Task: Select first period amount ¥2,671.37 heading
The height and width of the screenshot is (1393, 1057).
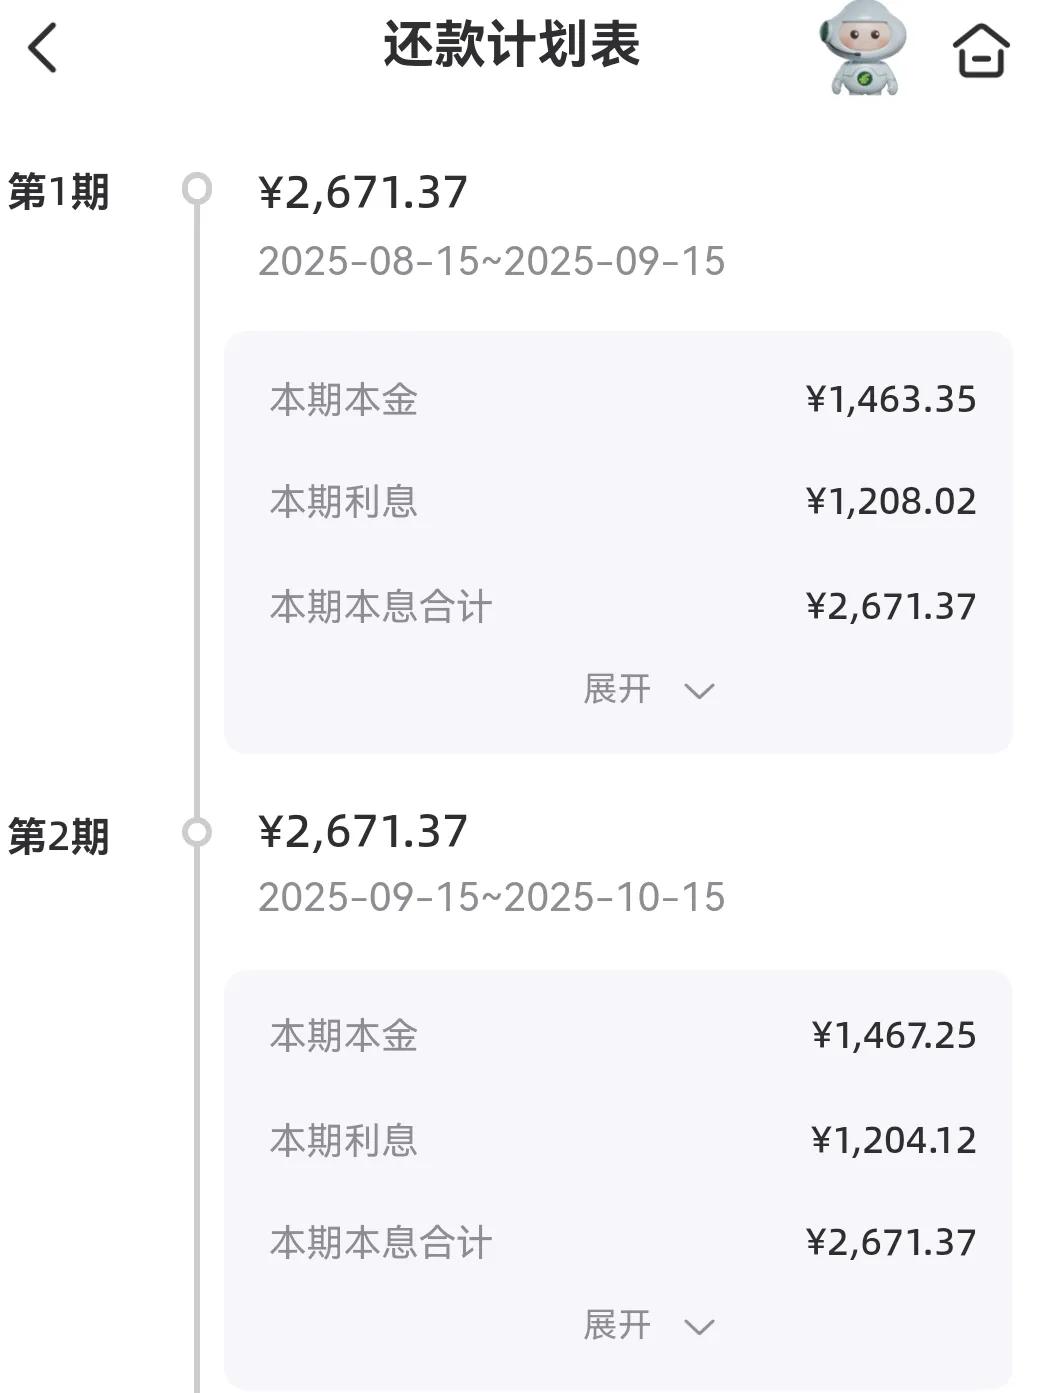Action: click(363, 192)
